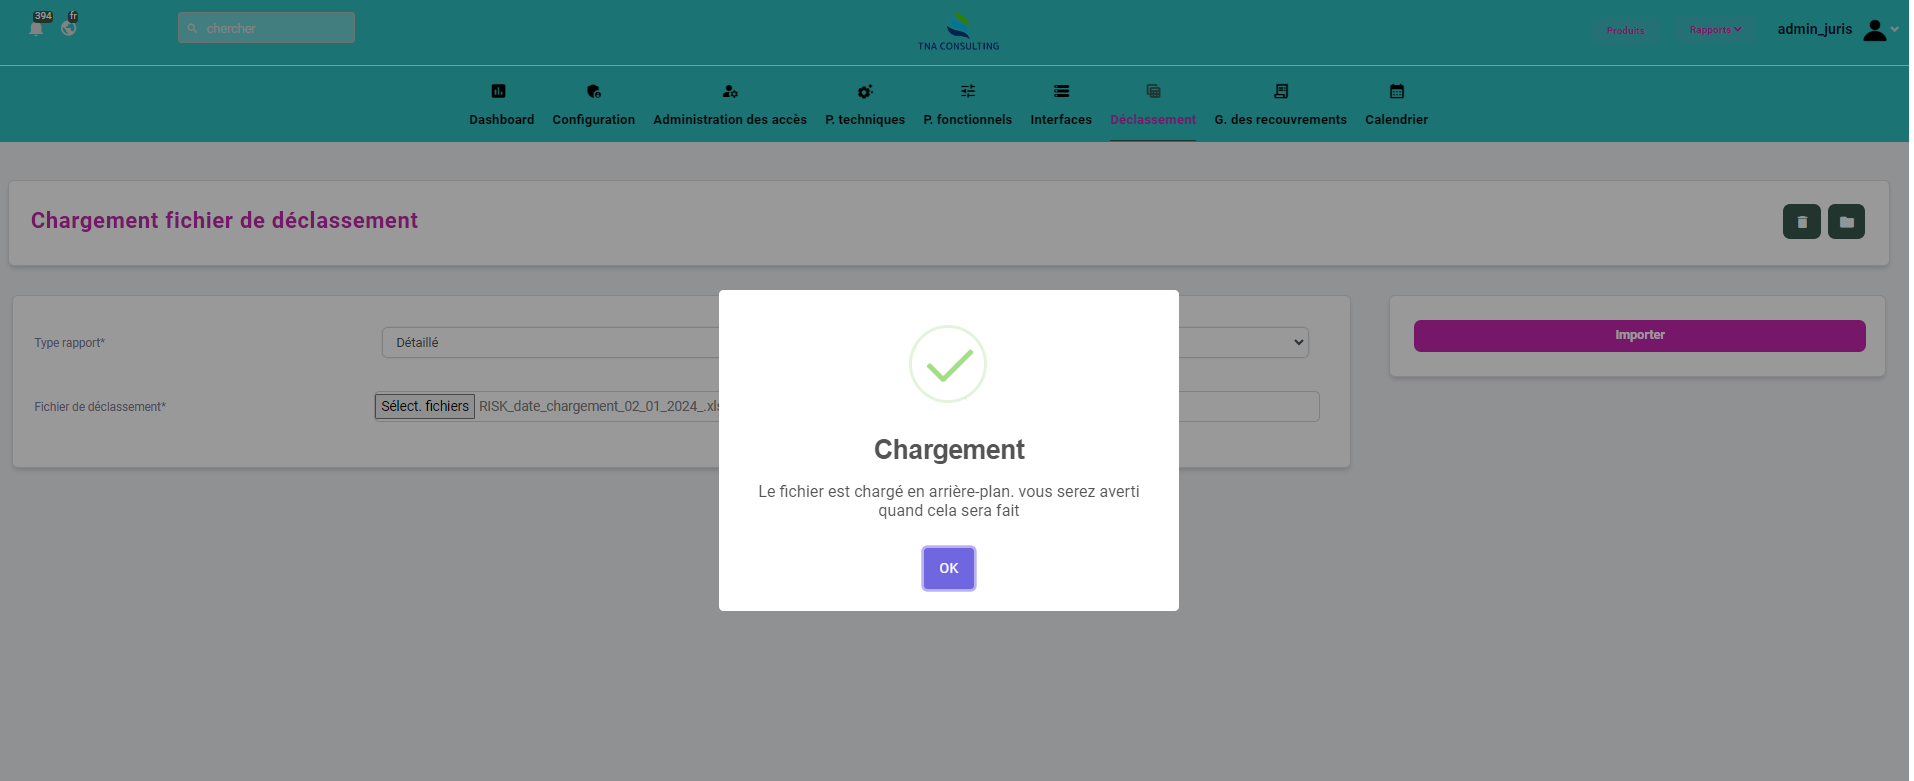
Task: Open the language globe icon
Action: point(68,28)
